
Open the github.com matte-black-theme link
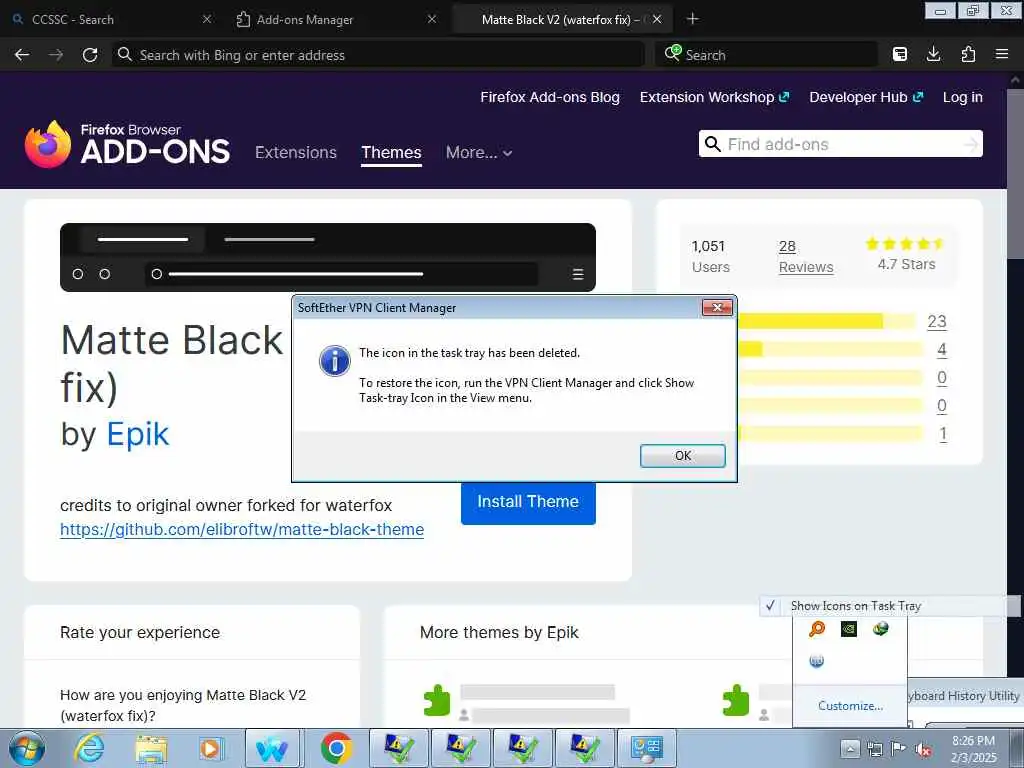point(242,529)
